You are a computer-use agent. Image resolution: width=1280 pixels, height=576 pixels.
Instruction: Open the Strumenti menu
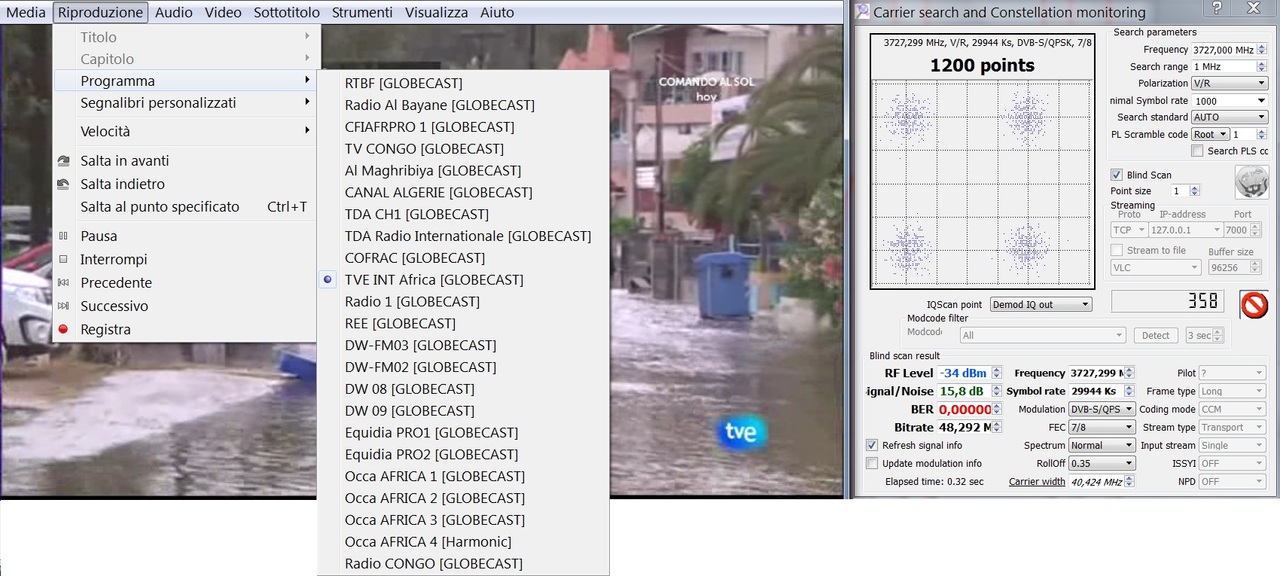click(x=363, y=12)
